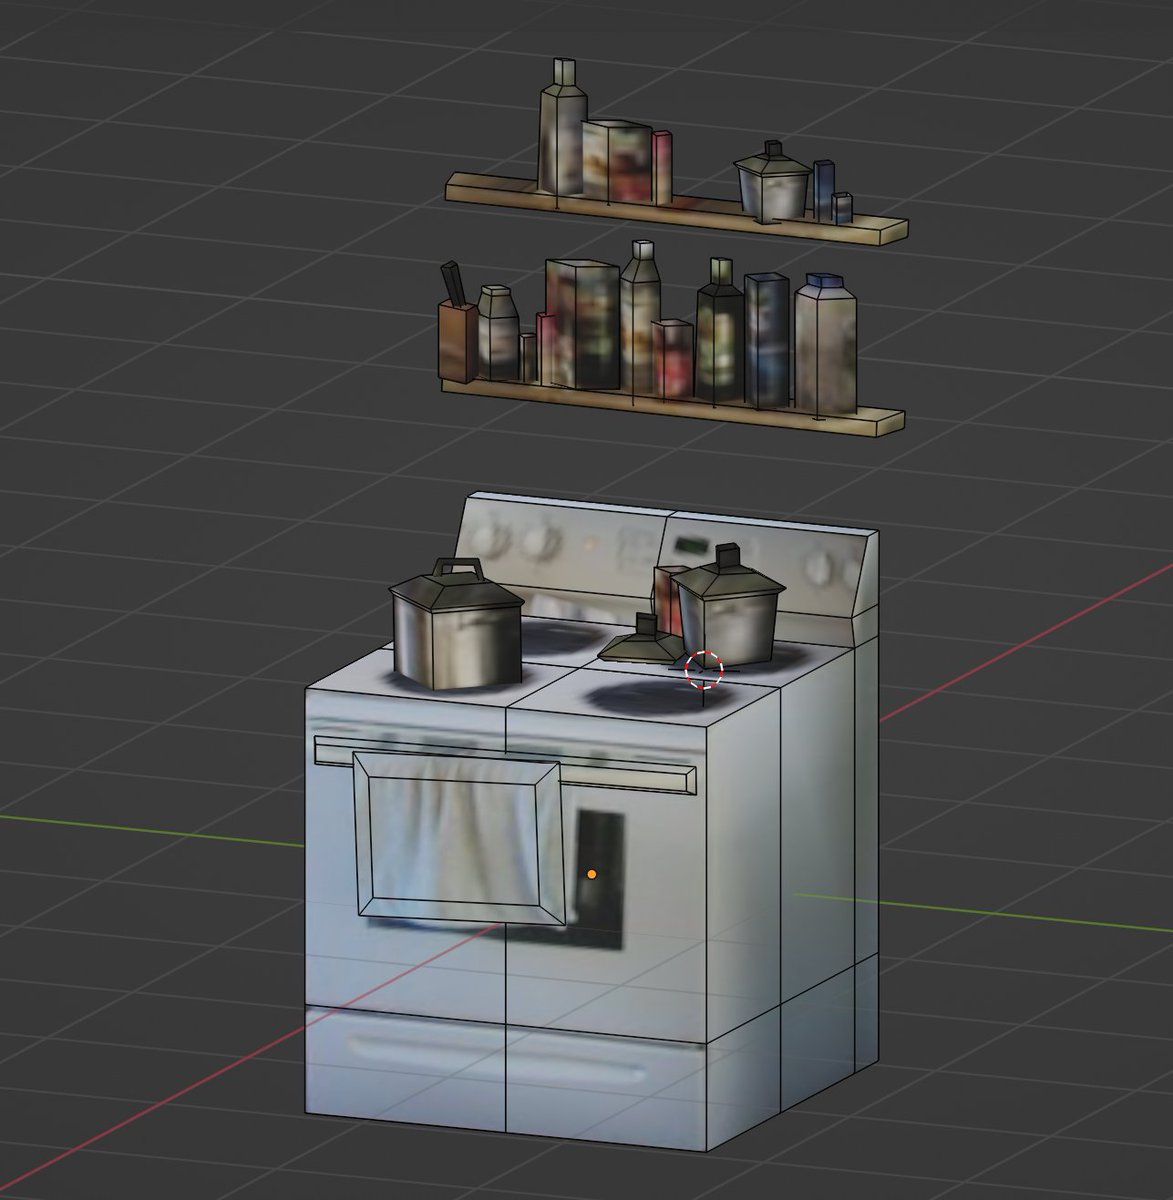The height and width of the screenshot is (1200, 1173).
Task: Select the tall bottle on the upper shelf
Action: click(562, 128)
